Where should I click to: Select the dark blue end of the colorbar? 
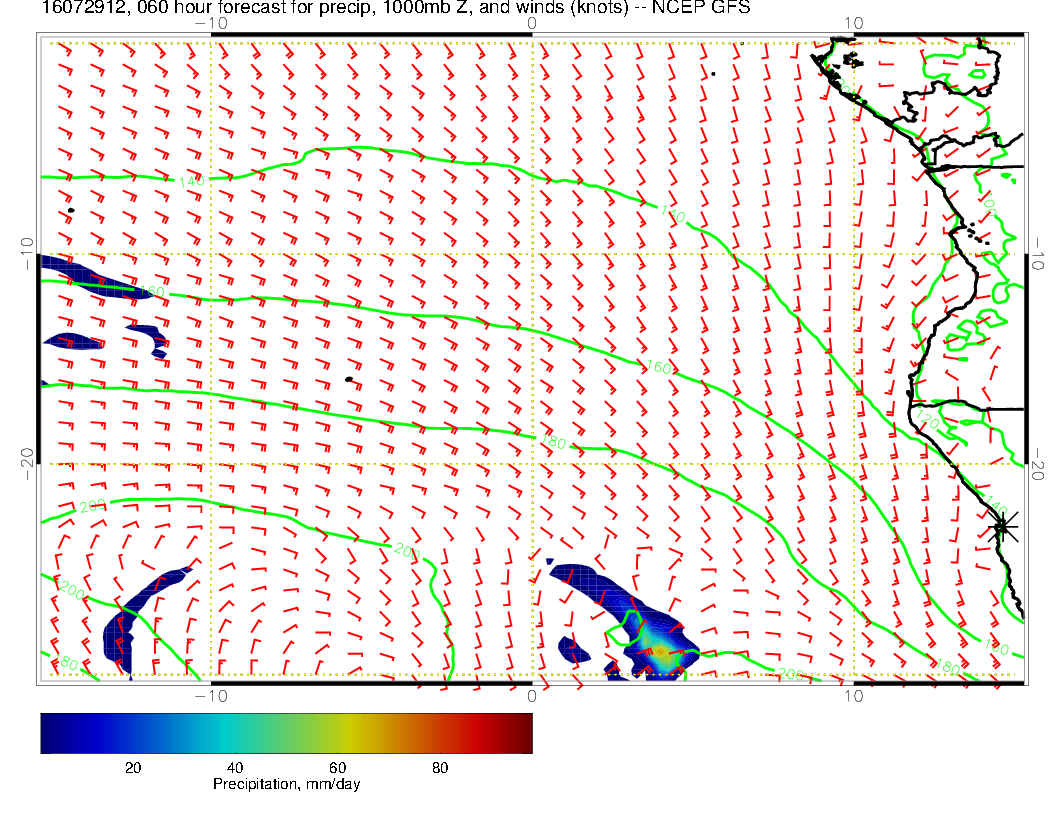(50, 732)
